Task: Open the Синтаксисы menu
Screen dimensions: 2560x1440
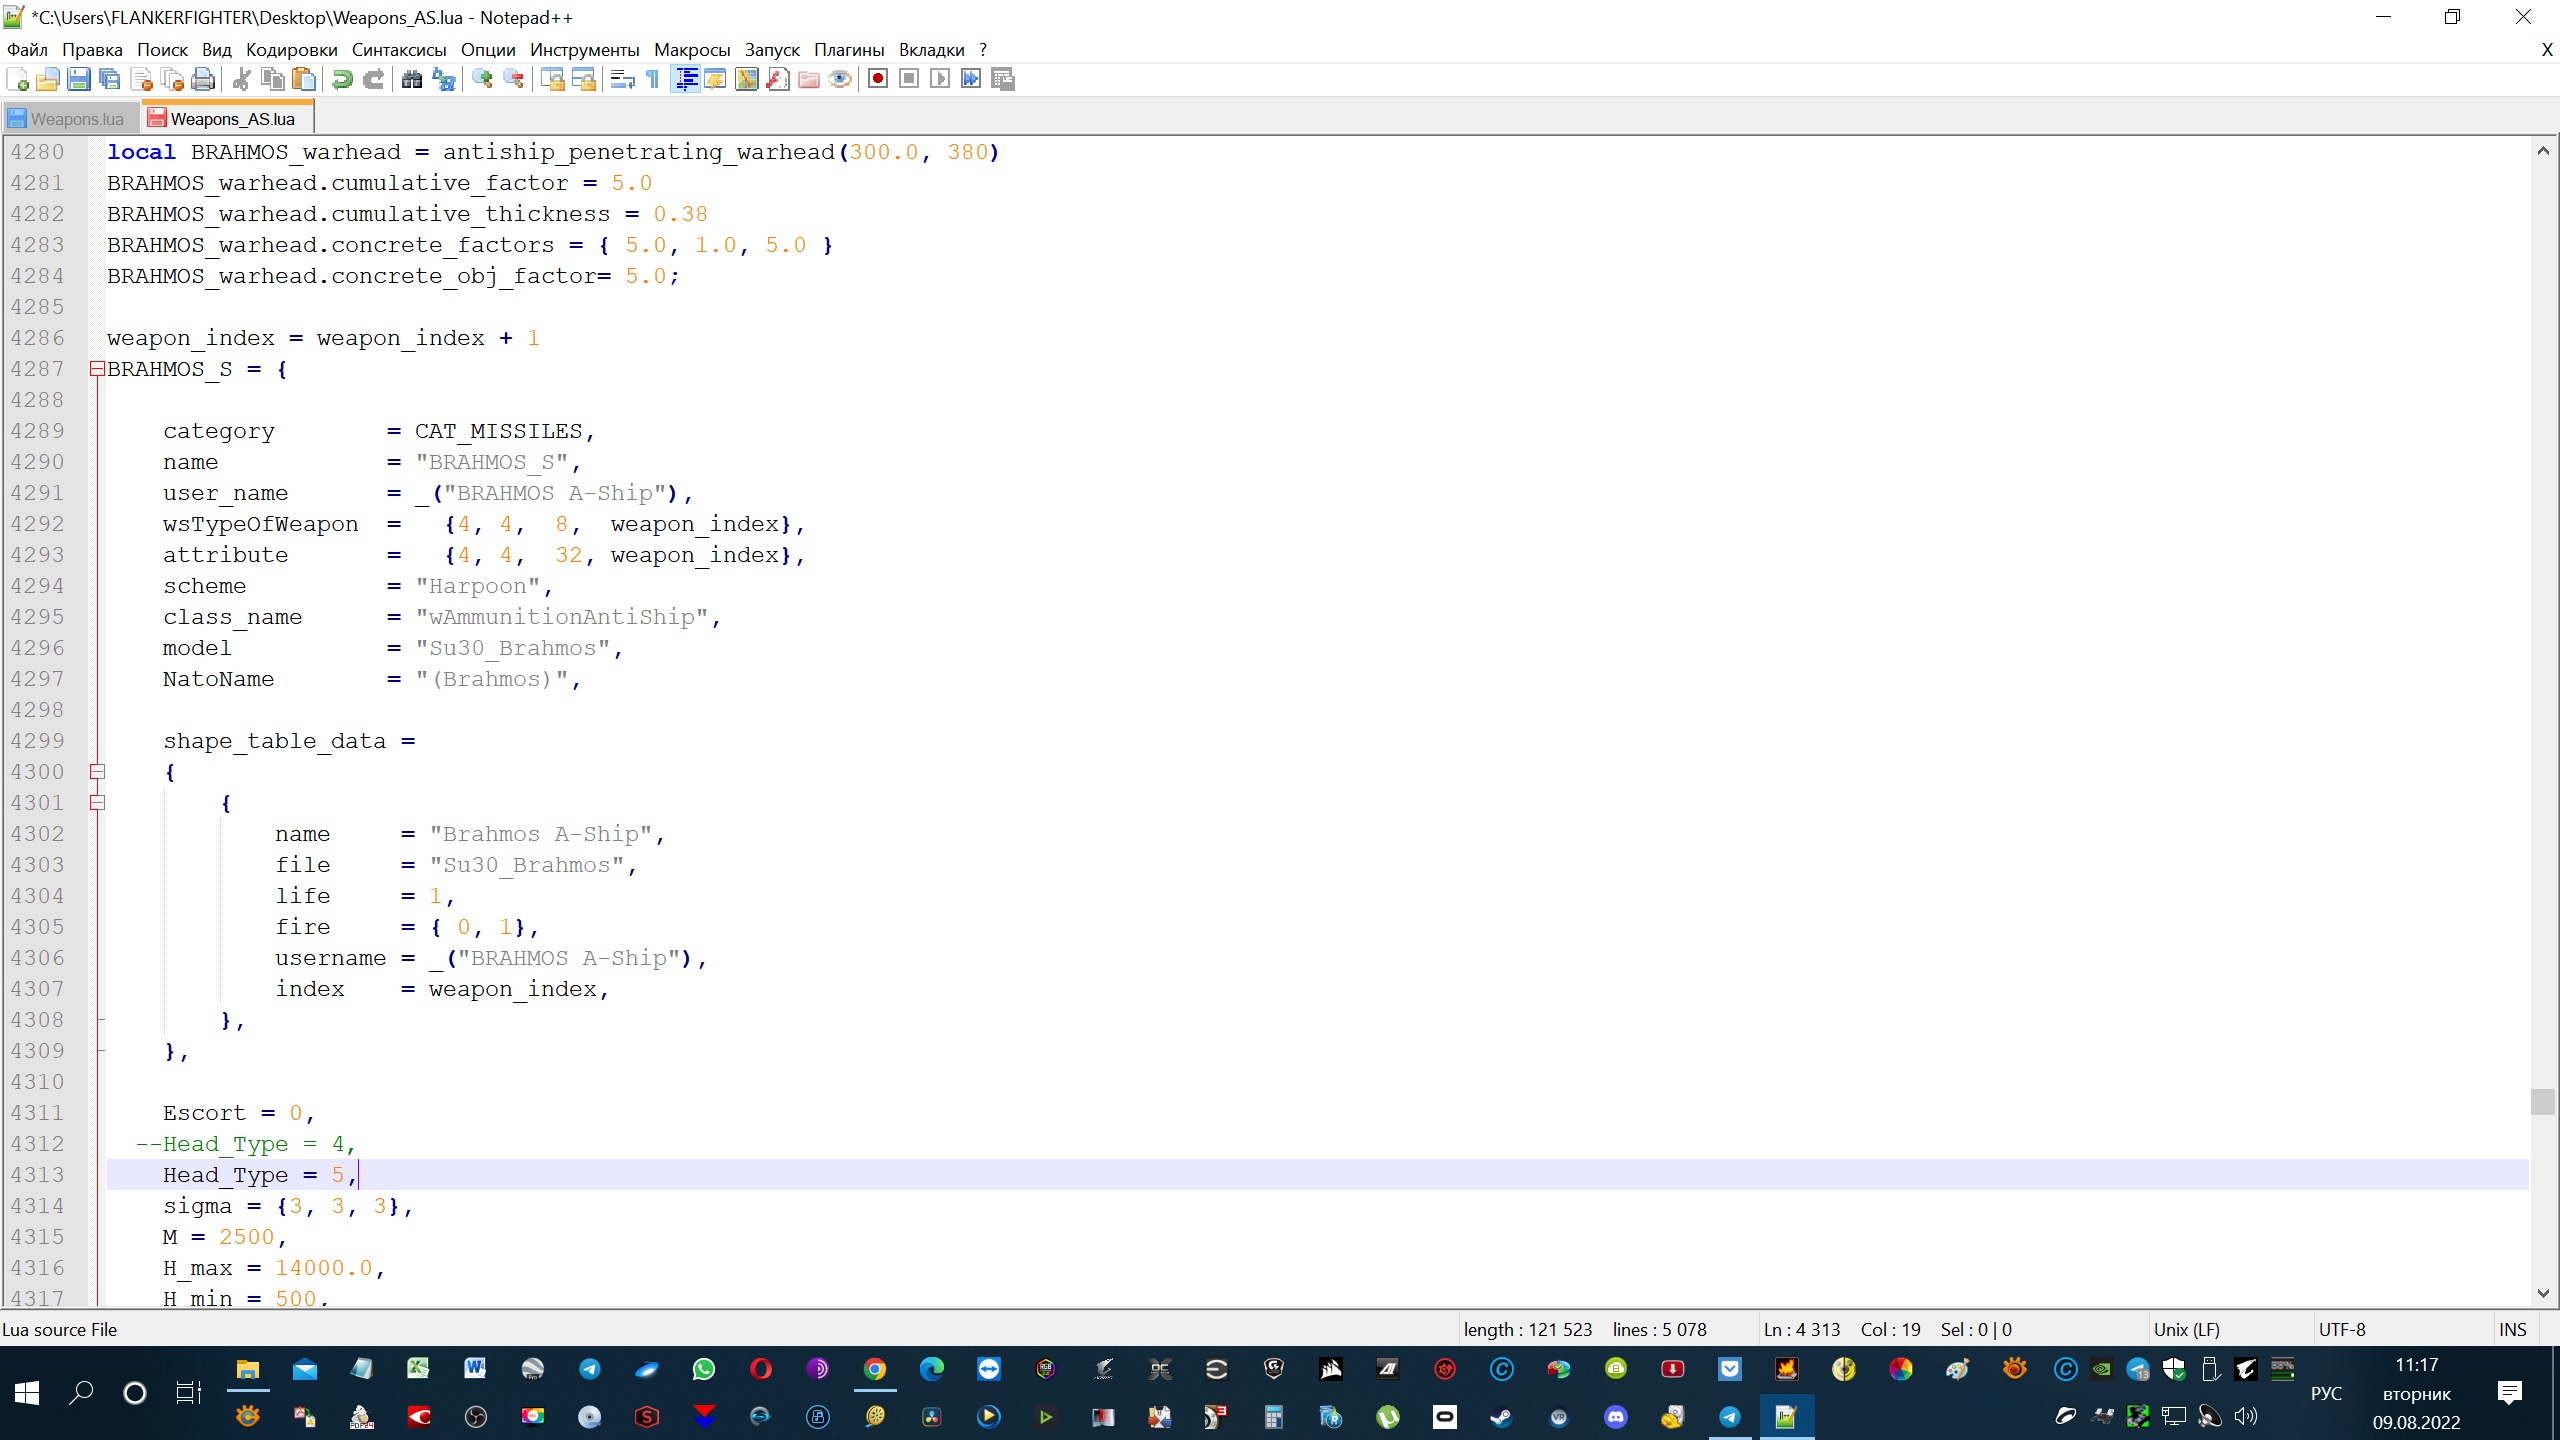Action: click(398, 50)
